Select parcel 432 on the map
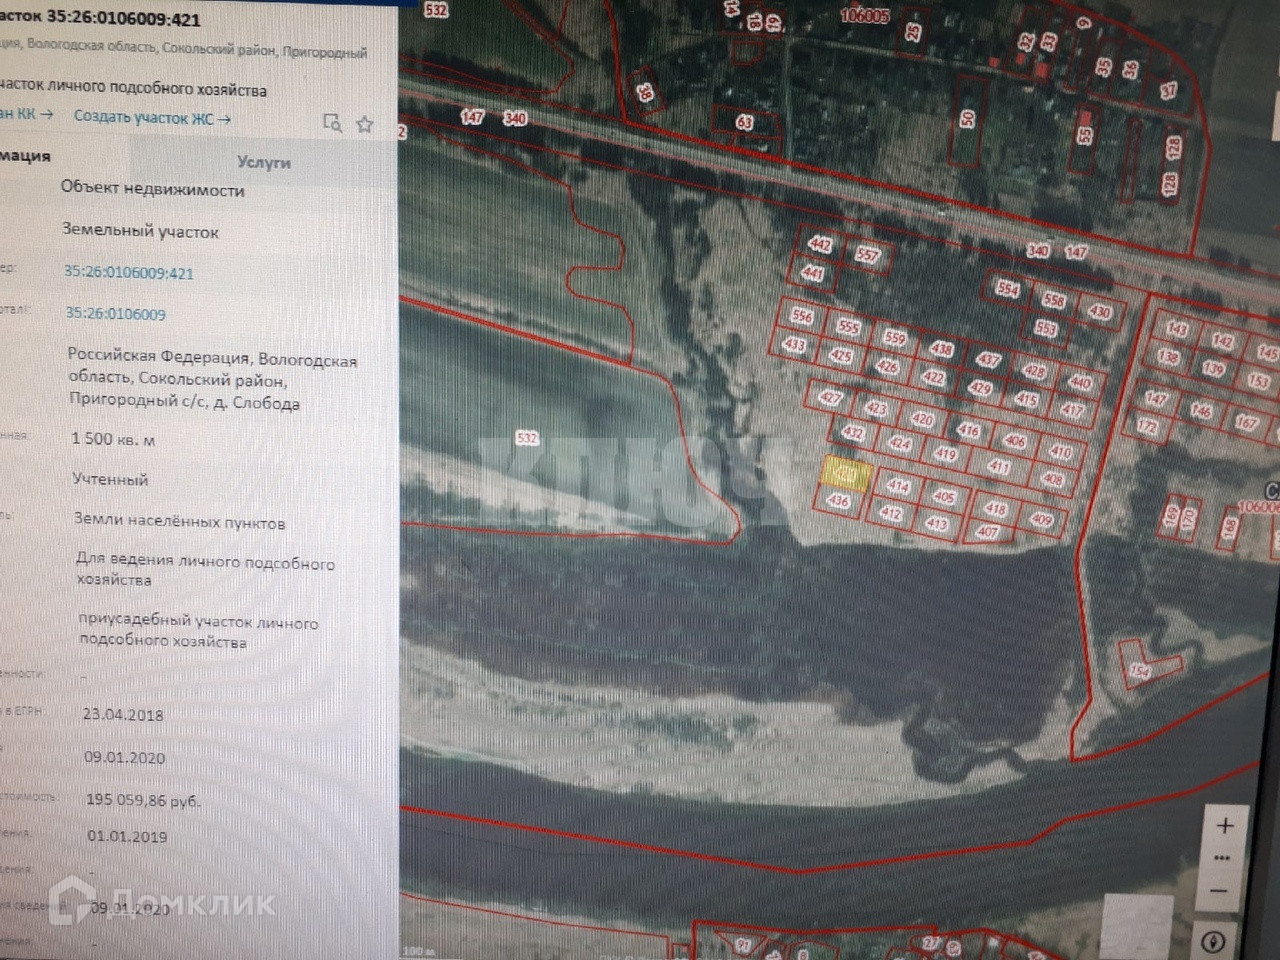Screen dimensions: 1280x960 click(x=853, y=433)
